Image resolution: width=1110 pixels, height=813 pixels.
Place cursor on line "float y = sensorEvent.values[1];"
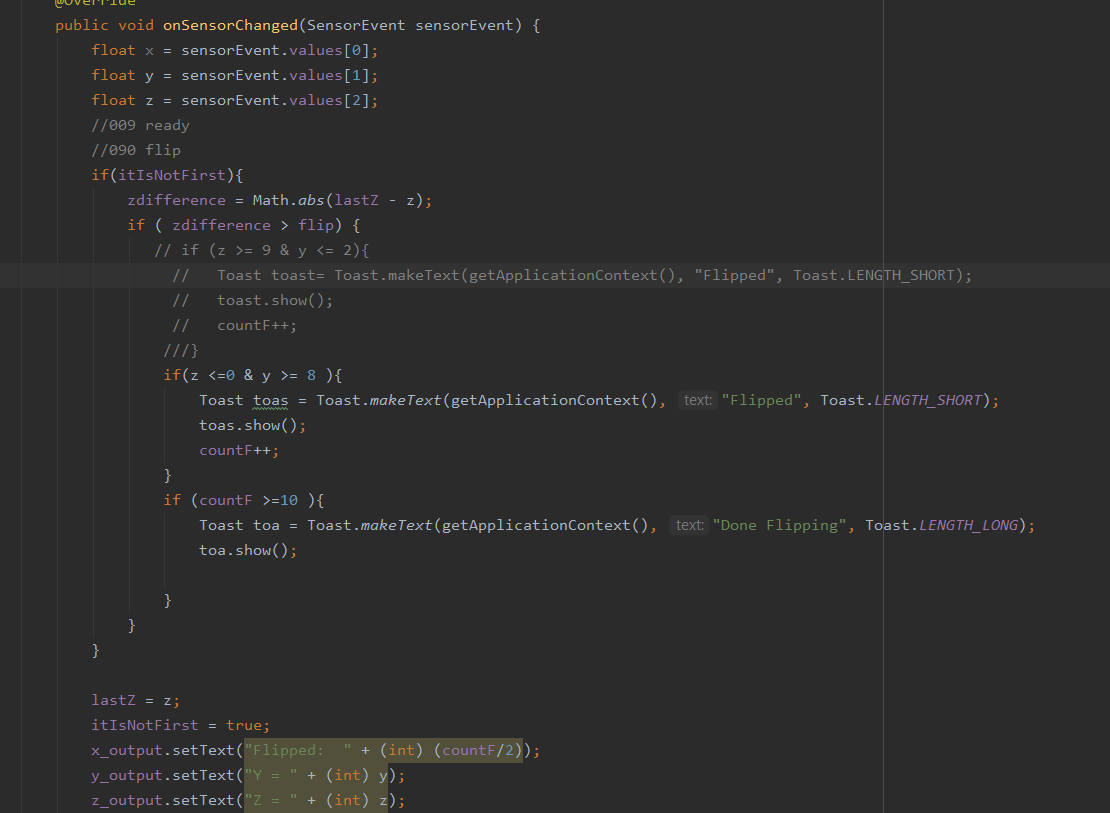[234, 75]
